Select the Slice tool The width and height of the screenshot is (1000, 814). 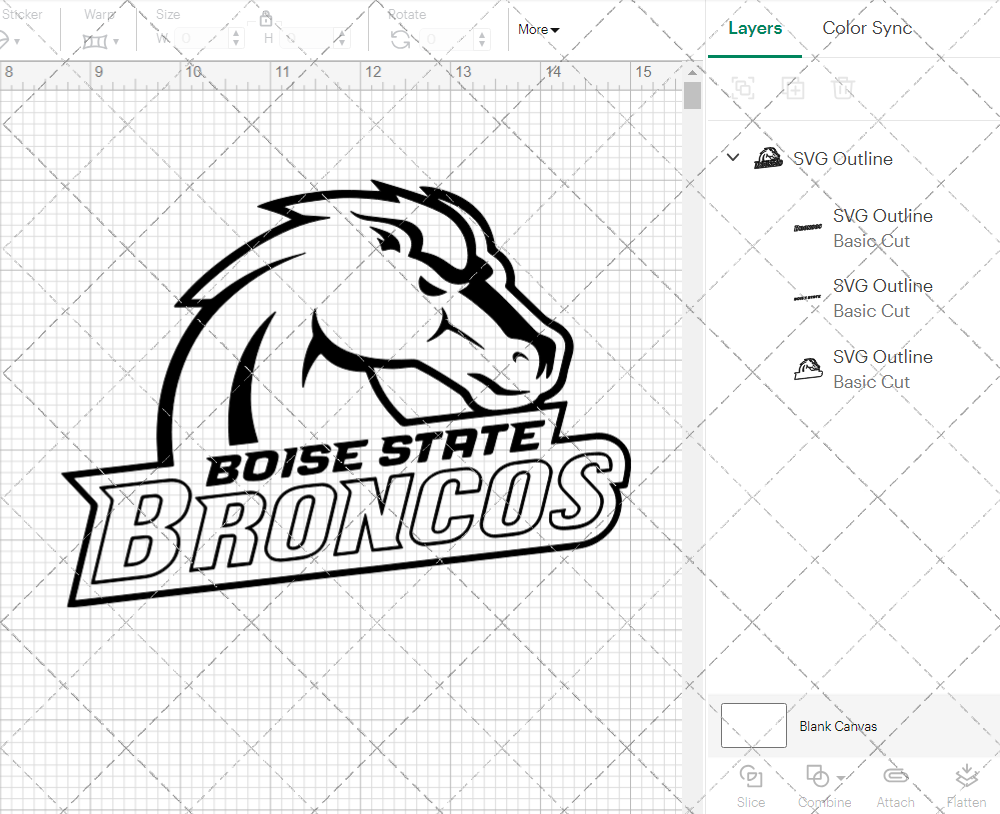[751, 785]
